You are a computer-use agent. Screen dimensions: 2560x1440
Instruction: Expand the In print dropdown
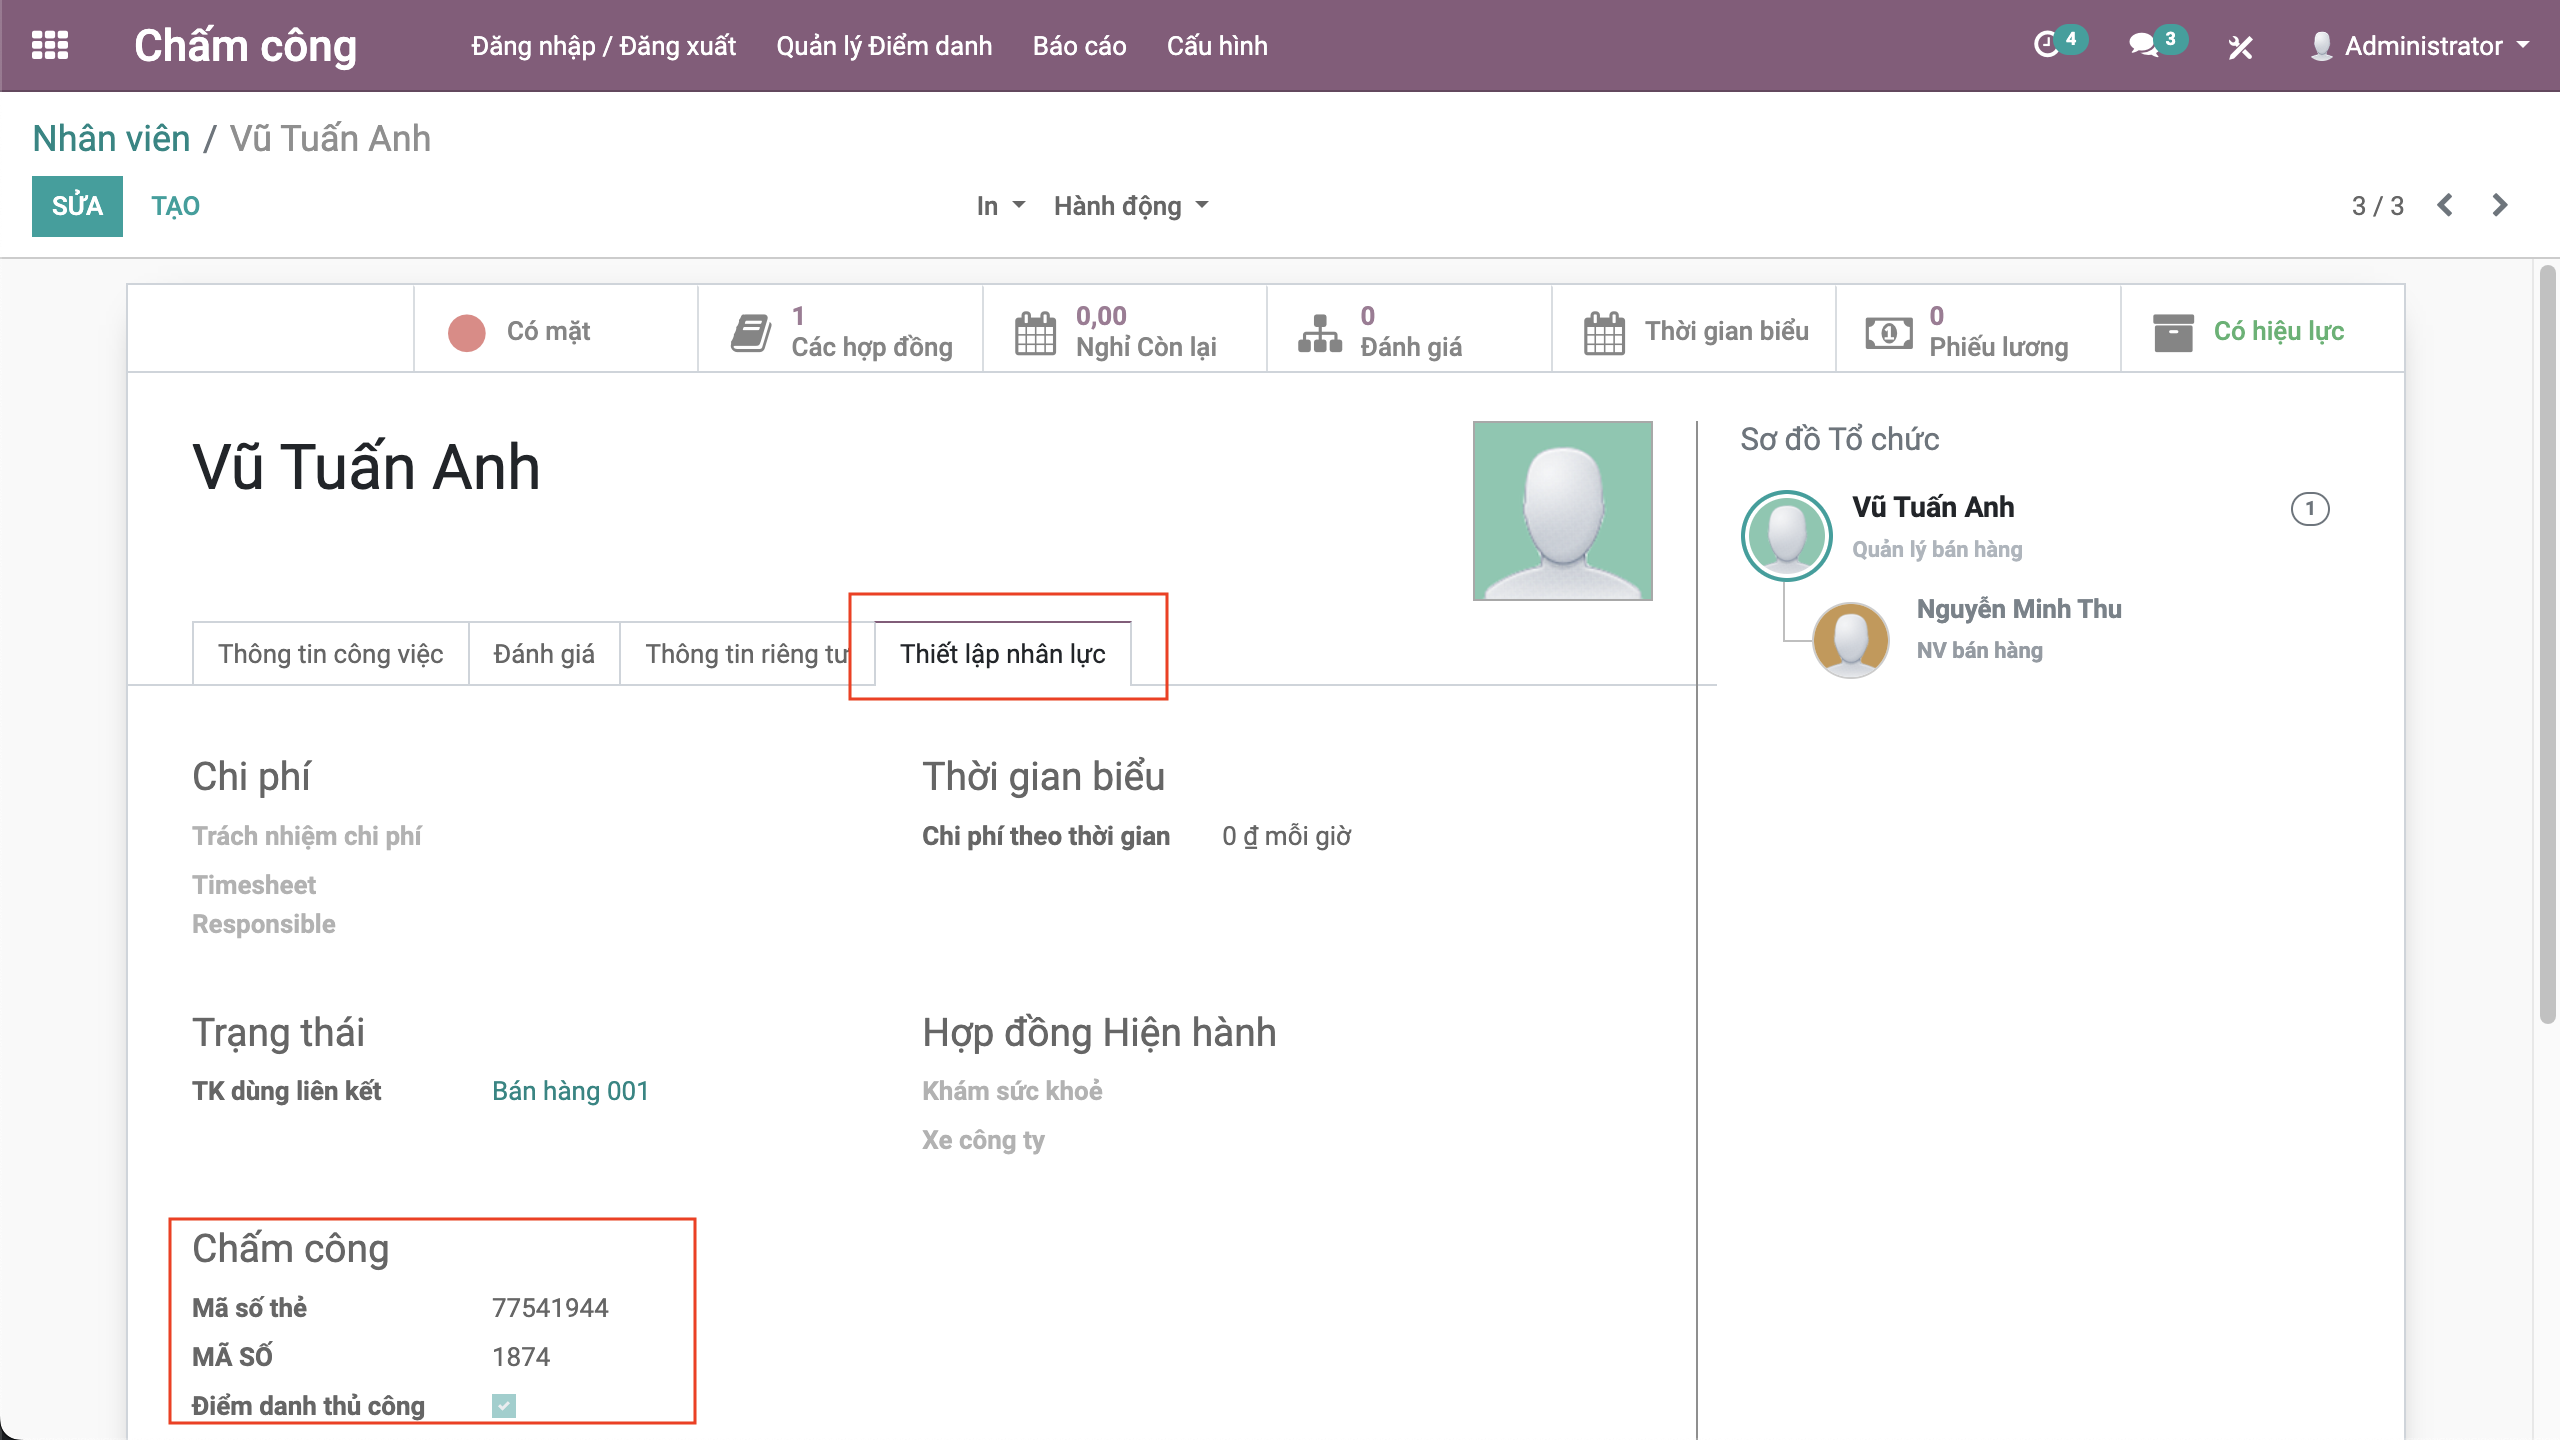[1000, 206]
